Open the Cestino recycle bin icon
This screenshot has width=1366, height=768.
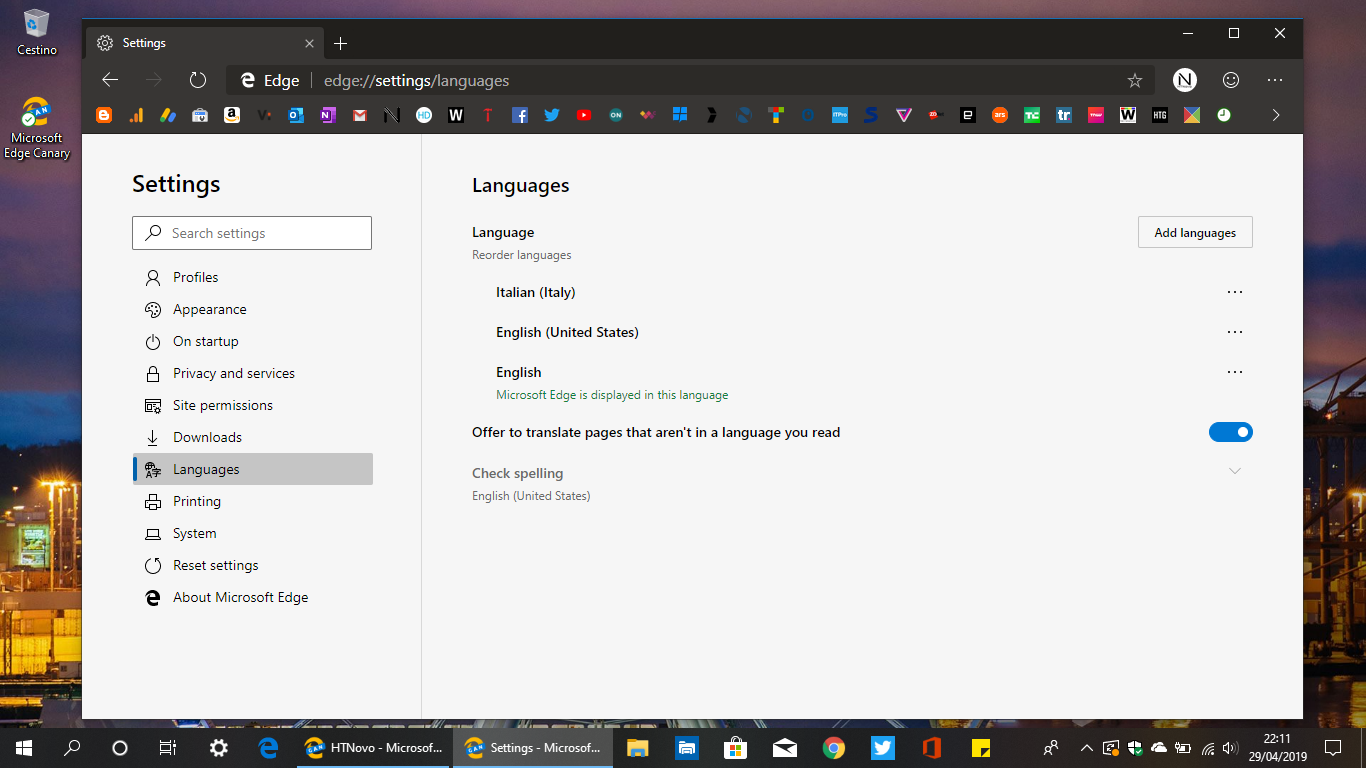coord(37,32)
